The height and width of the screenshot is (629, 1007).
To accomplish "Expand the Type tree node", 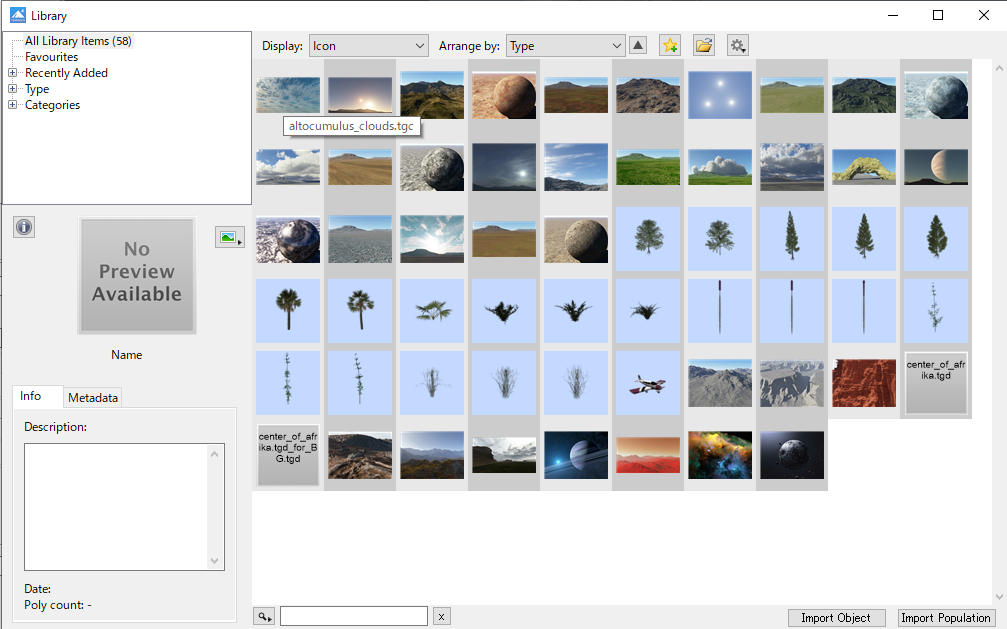I will pyautogui.click(x=12, y=89).
